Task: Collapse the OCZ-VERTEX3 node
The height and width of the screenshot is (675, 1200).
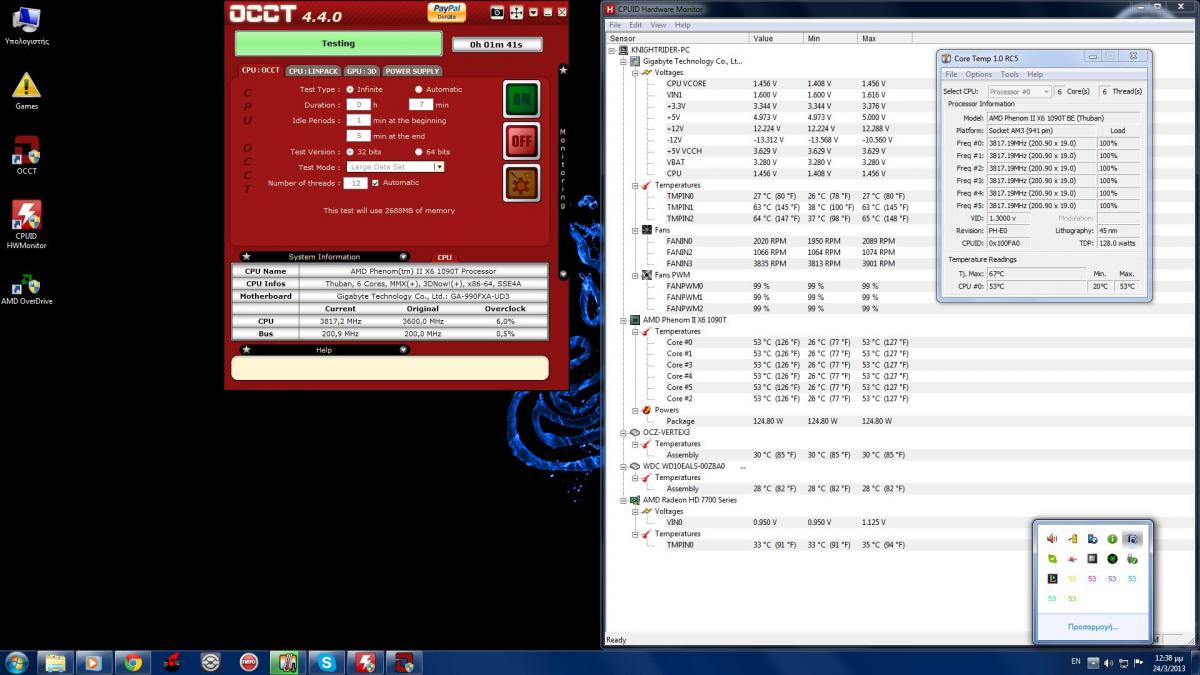Action: pyautogui.click(x=624, y=433)
